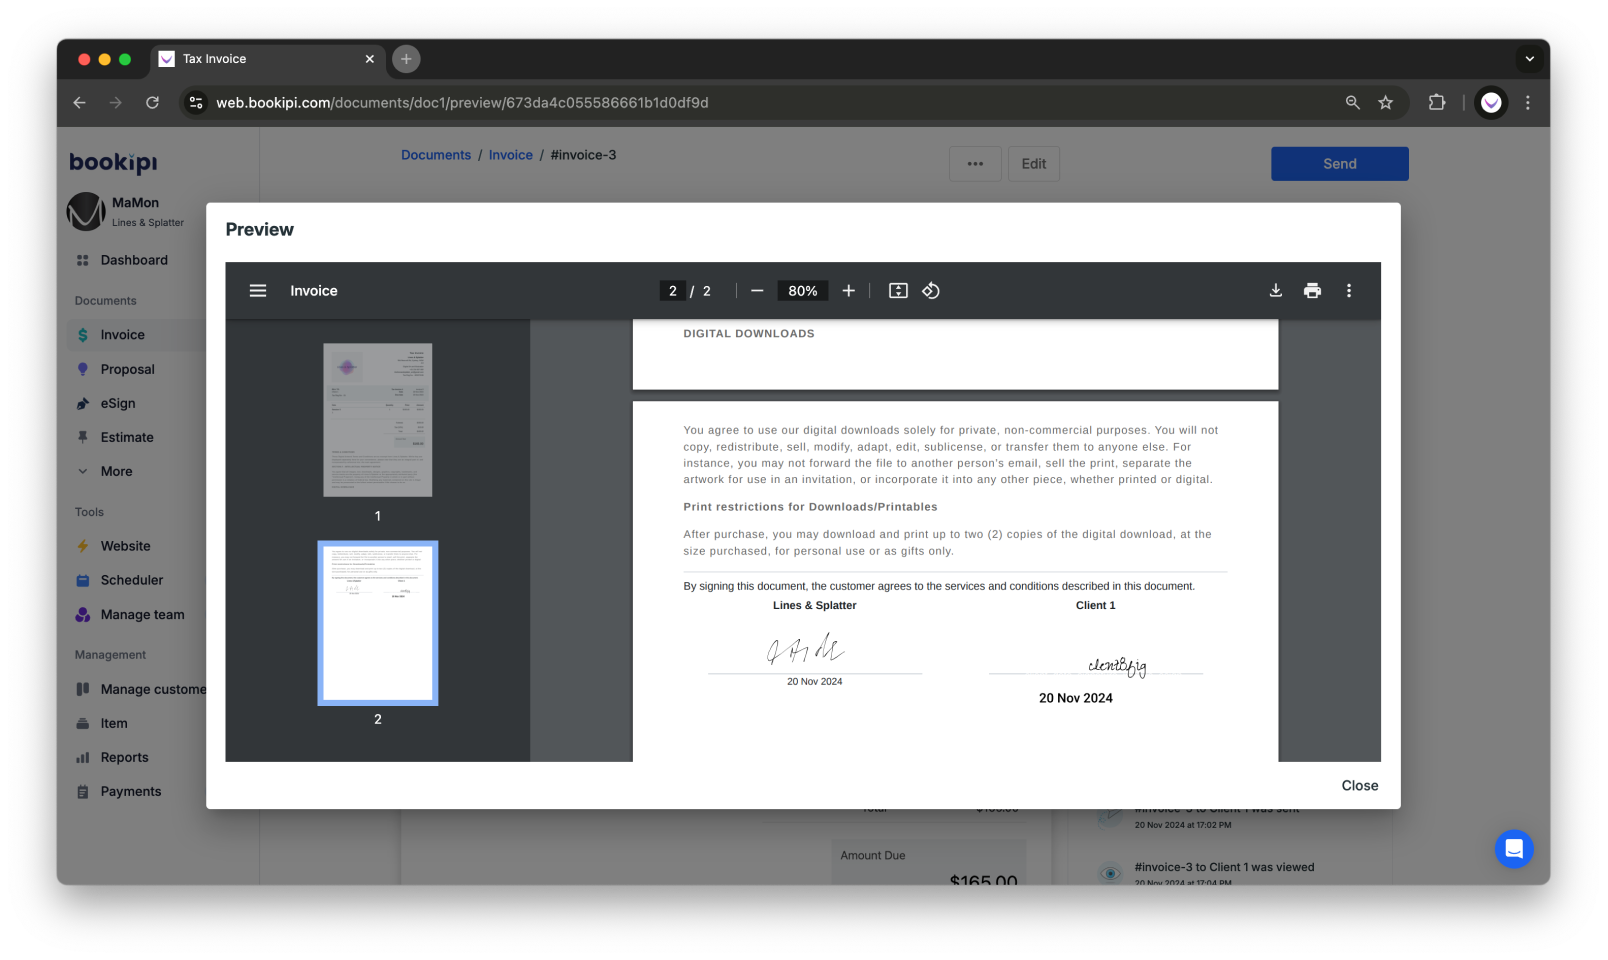
Task: Download the invoice PDF from the preview toolbar
Action: pyautogui.click(x=1275, y=290)
